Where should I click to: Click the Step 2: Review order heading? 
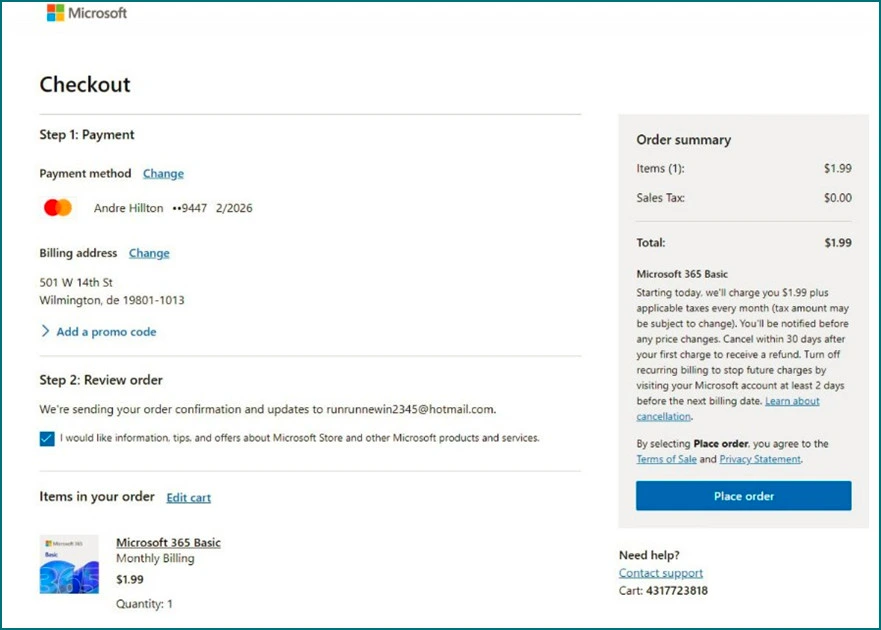point(101,380)
